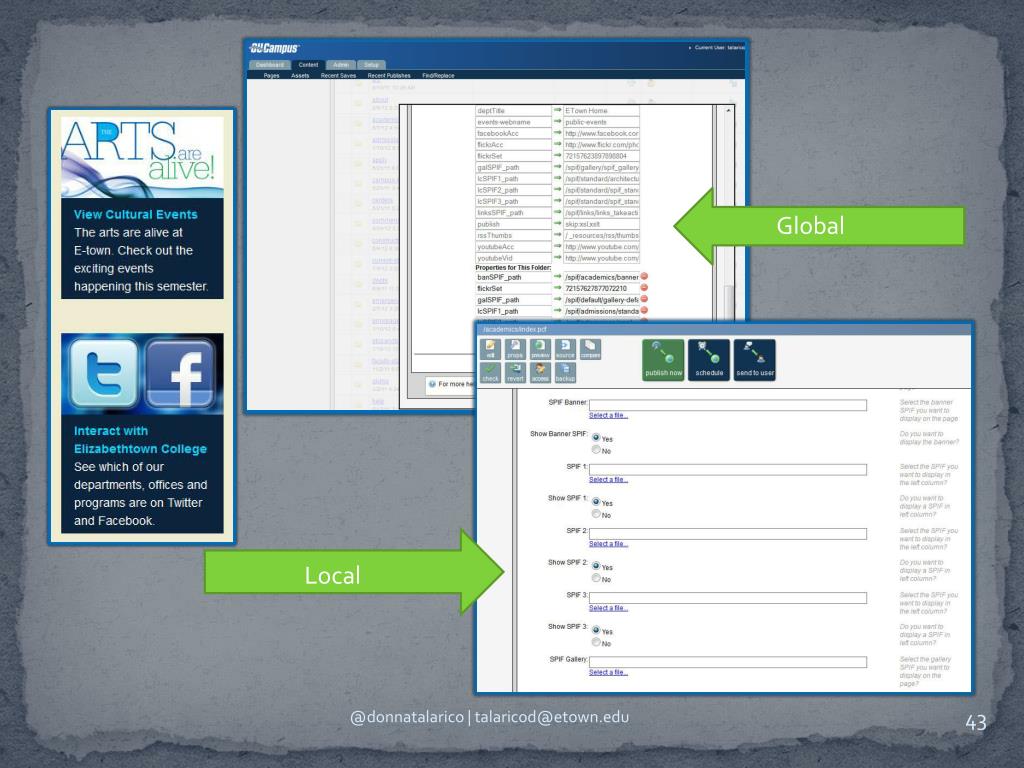Click the View Cultural Events link
The height and width of the screenshot is (768, 1024).
135,214
